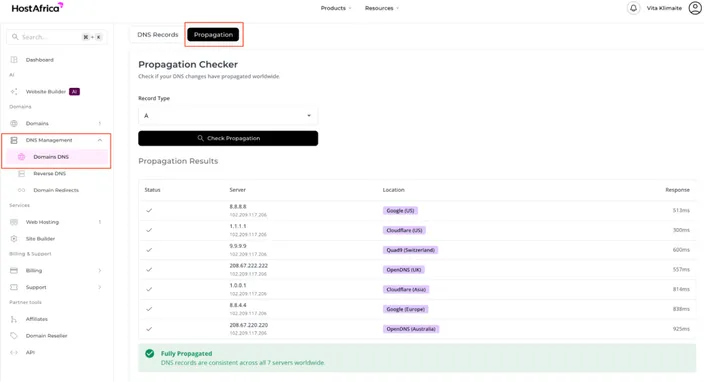704x382 pixels.
Task: Click the HostAfrica logo
Action: [37, 8]
